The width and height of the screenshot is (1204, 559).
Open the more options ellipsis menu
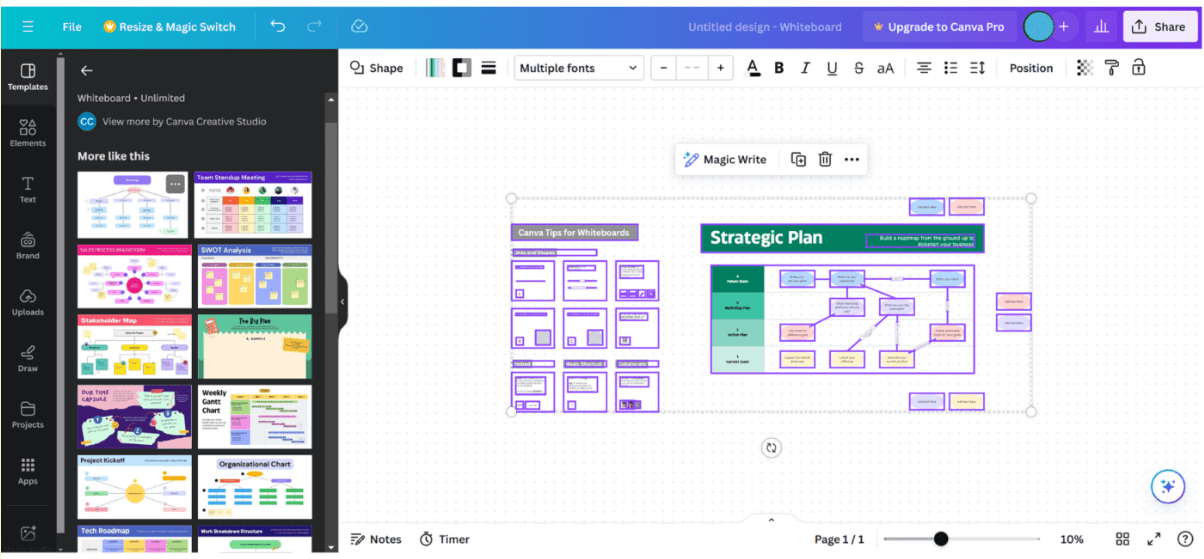tap(852, 159)
